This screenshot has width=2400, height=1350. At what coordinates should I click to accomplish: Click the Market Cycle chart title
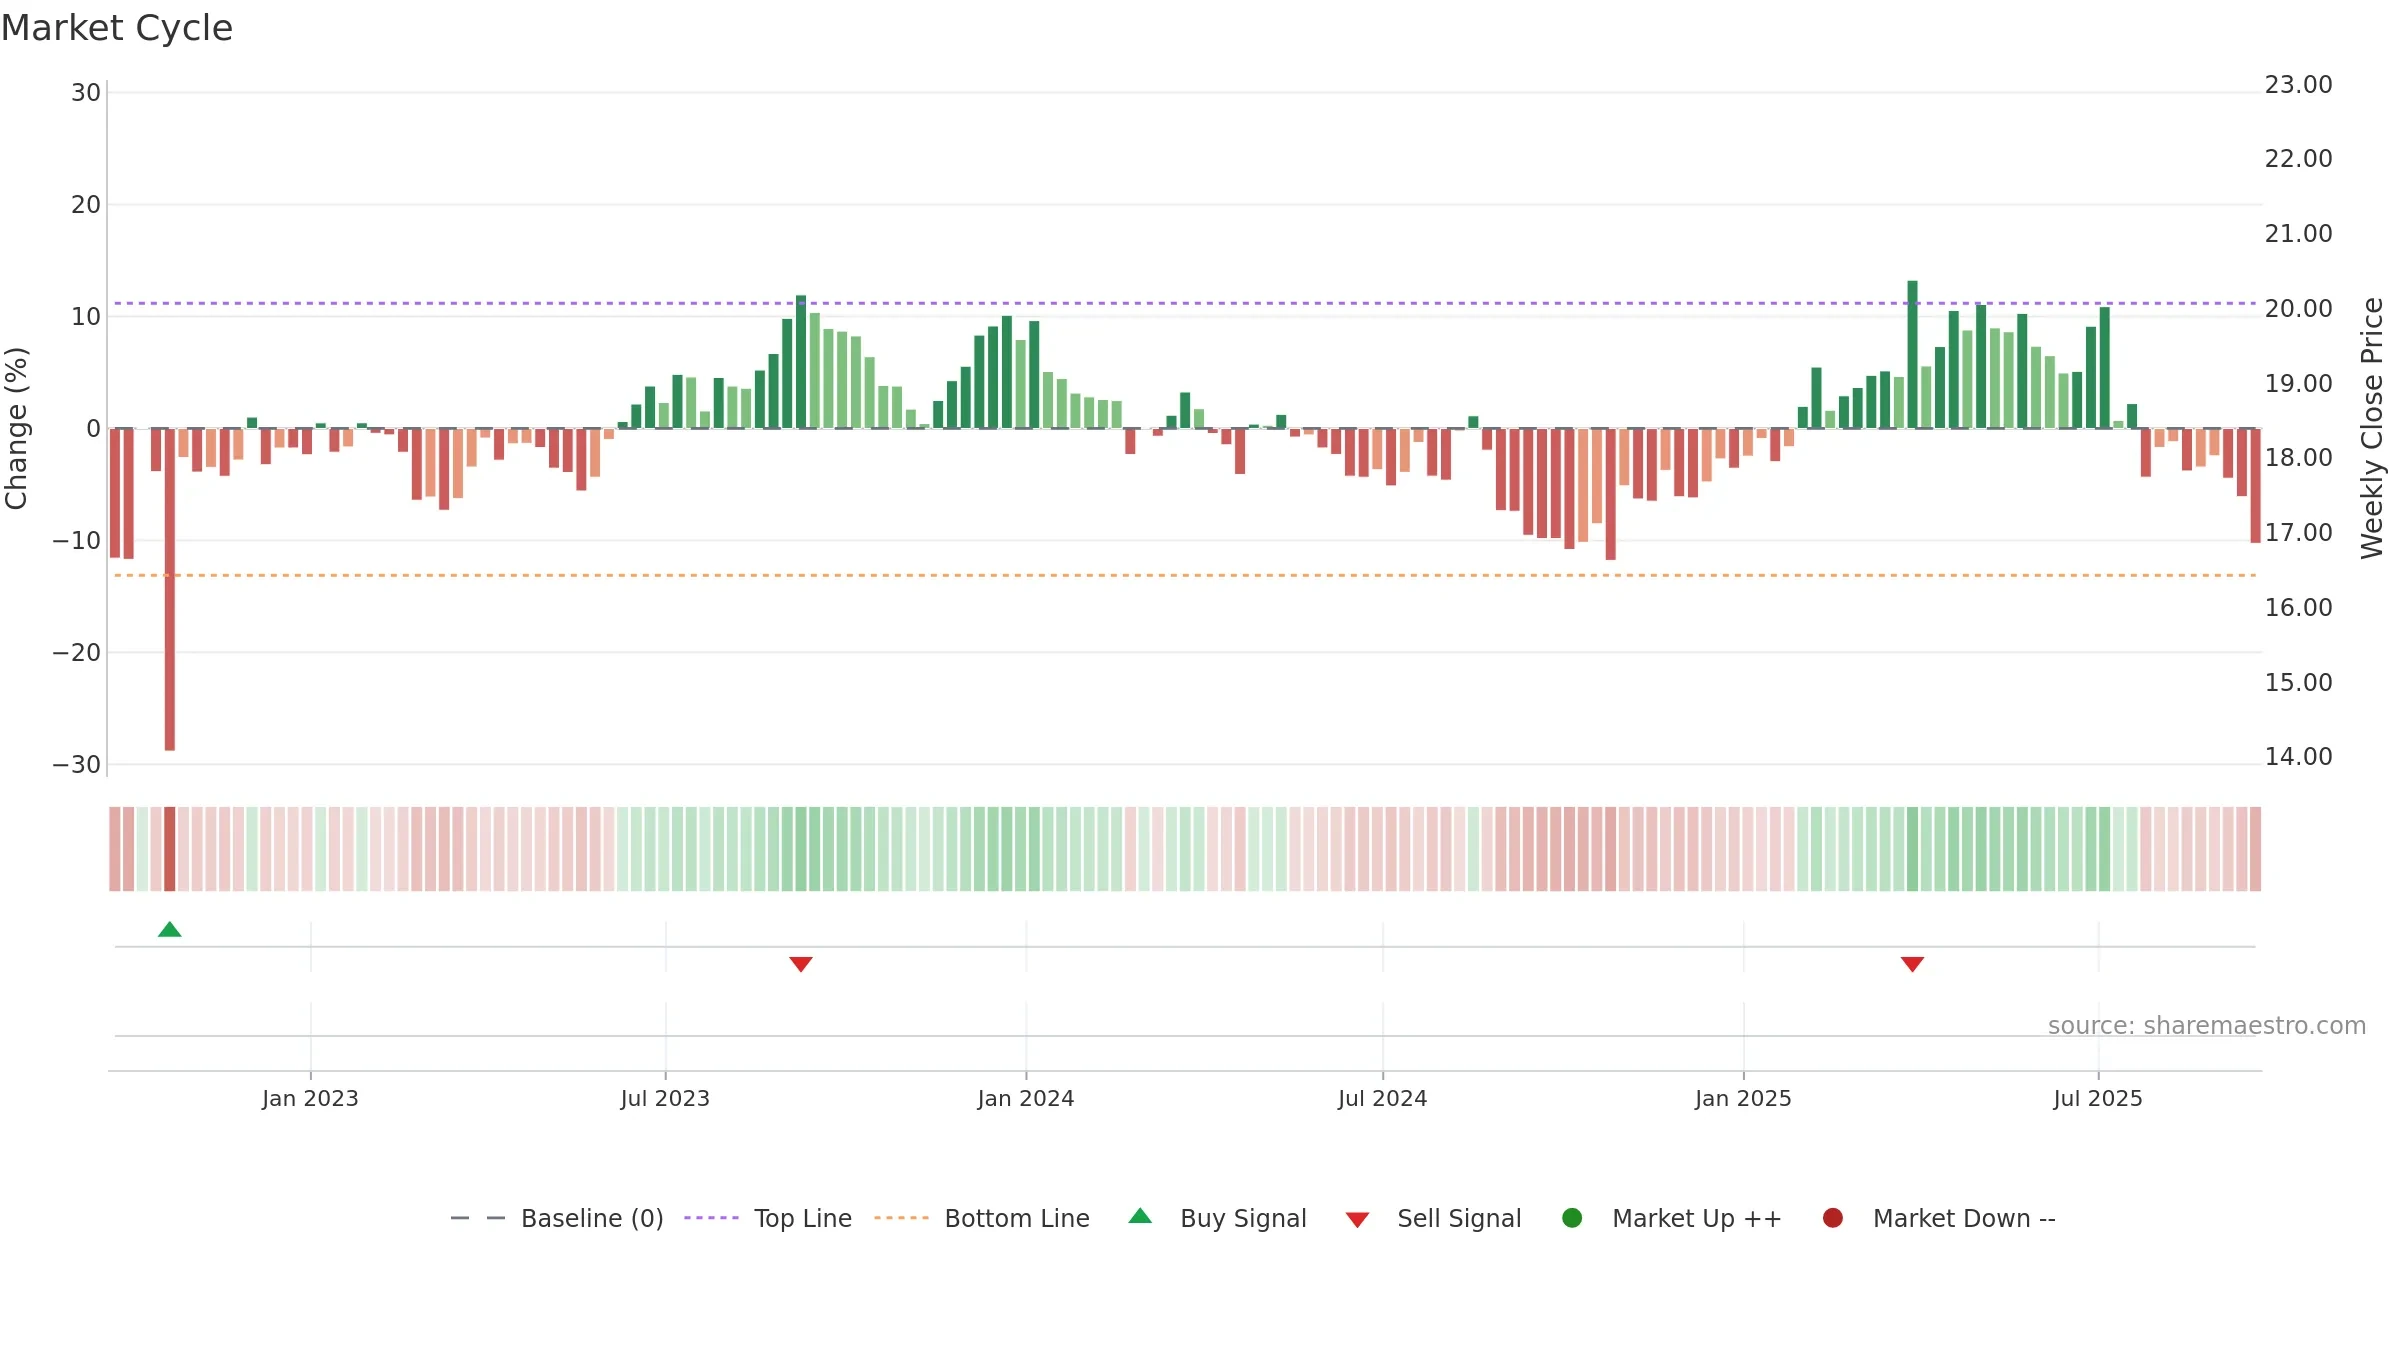(x=117, y=28)
